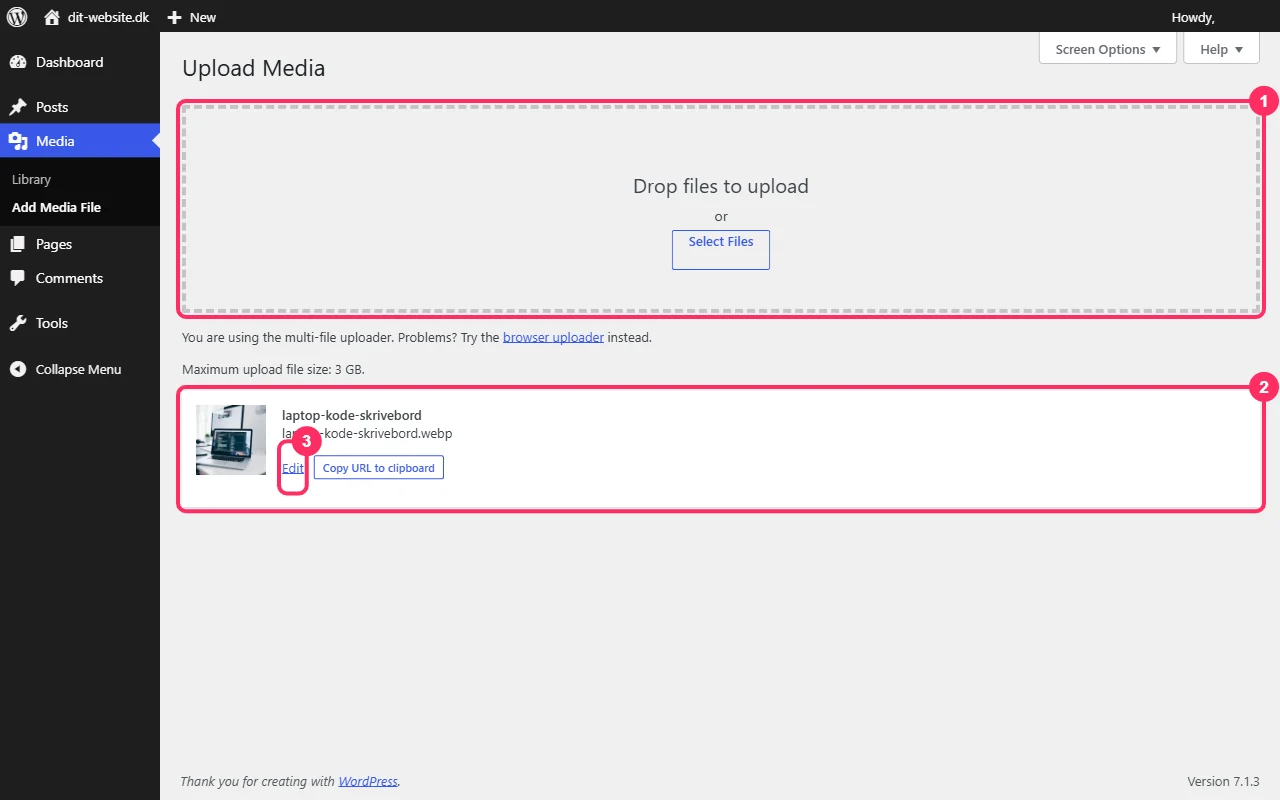Click the Collapse Menu arrow icon
The height and width of the screenshot is (800, 1280).
(x=18, y=369)
